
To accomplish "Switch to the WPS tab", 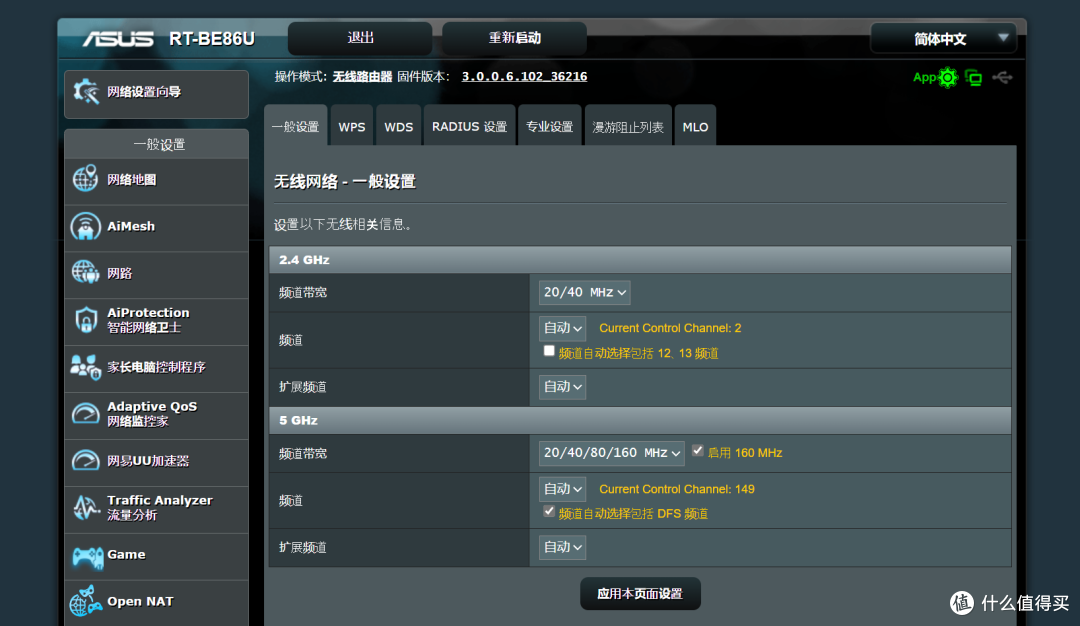I will tap(352, 127).
